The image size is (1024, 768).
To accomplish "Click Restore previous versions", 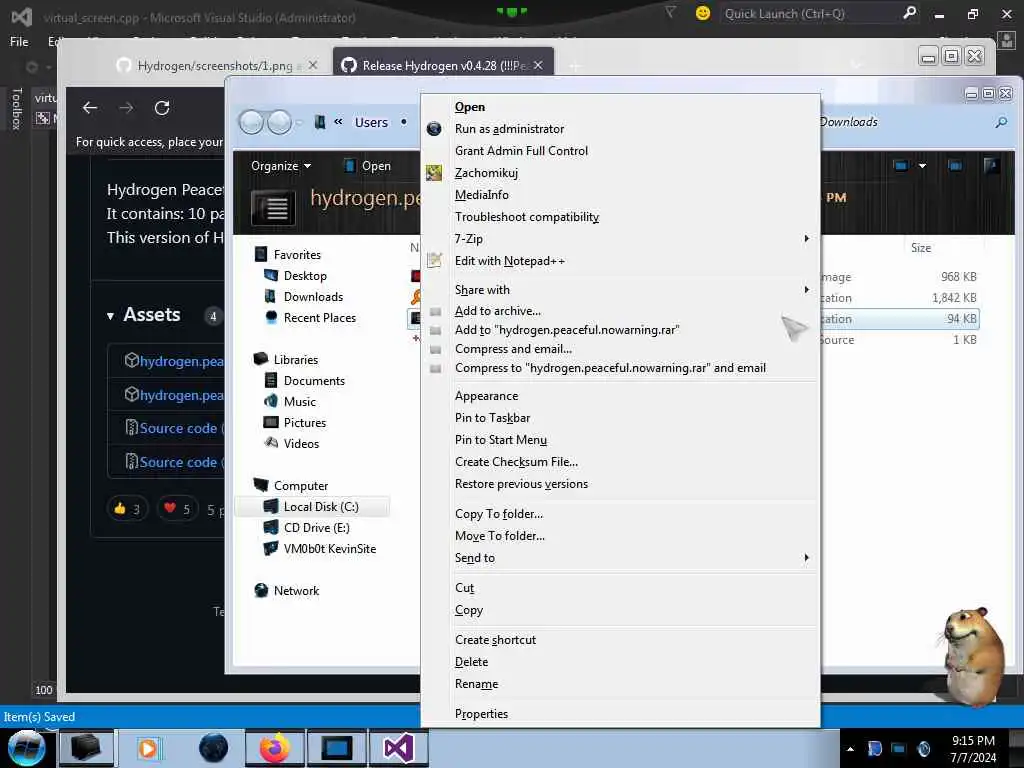I will (x=521, y=484).
